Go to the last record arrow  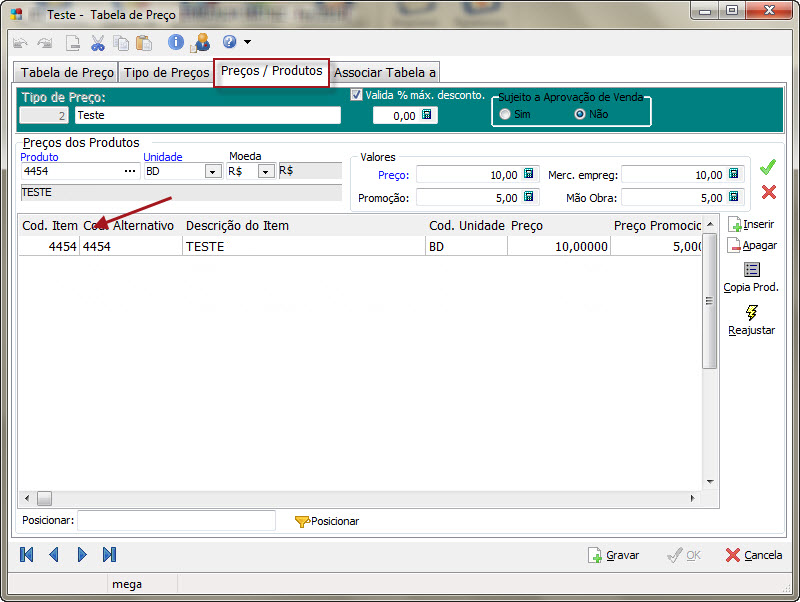click(110, 554)
